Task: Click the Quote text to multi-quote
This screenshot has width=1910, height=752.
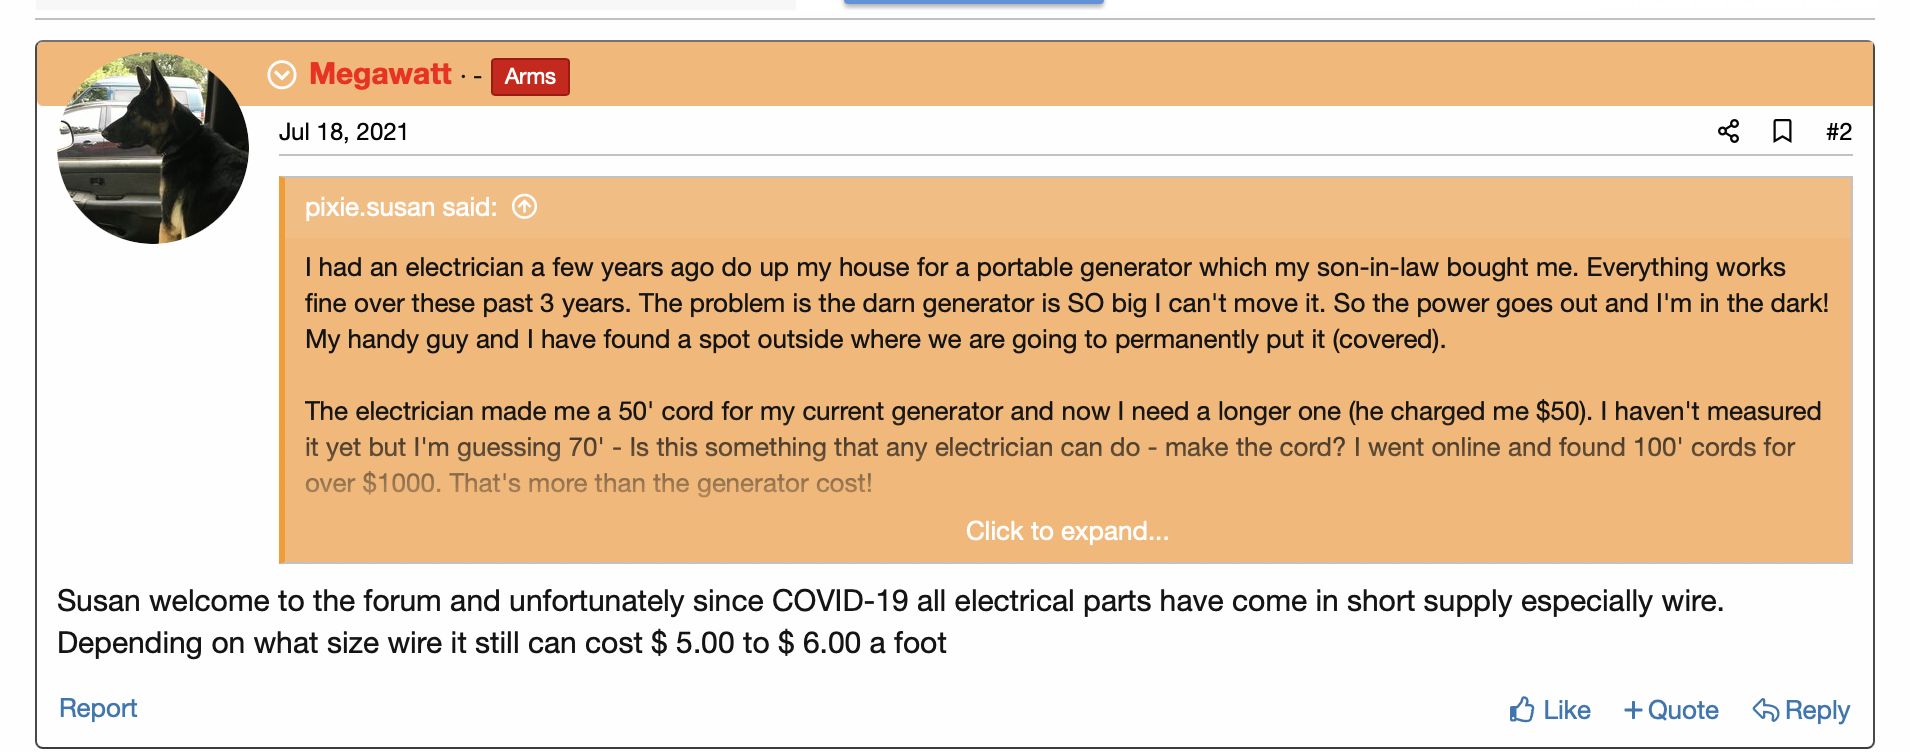Action: (x=1683, y=710)
